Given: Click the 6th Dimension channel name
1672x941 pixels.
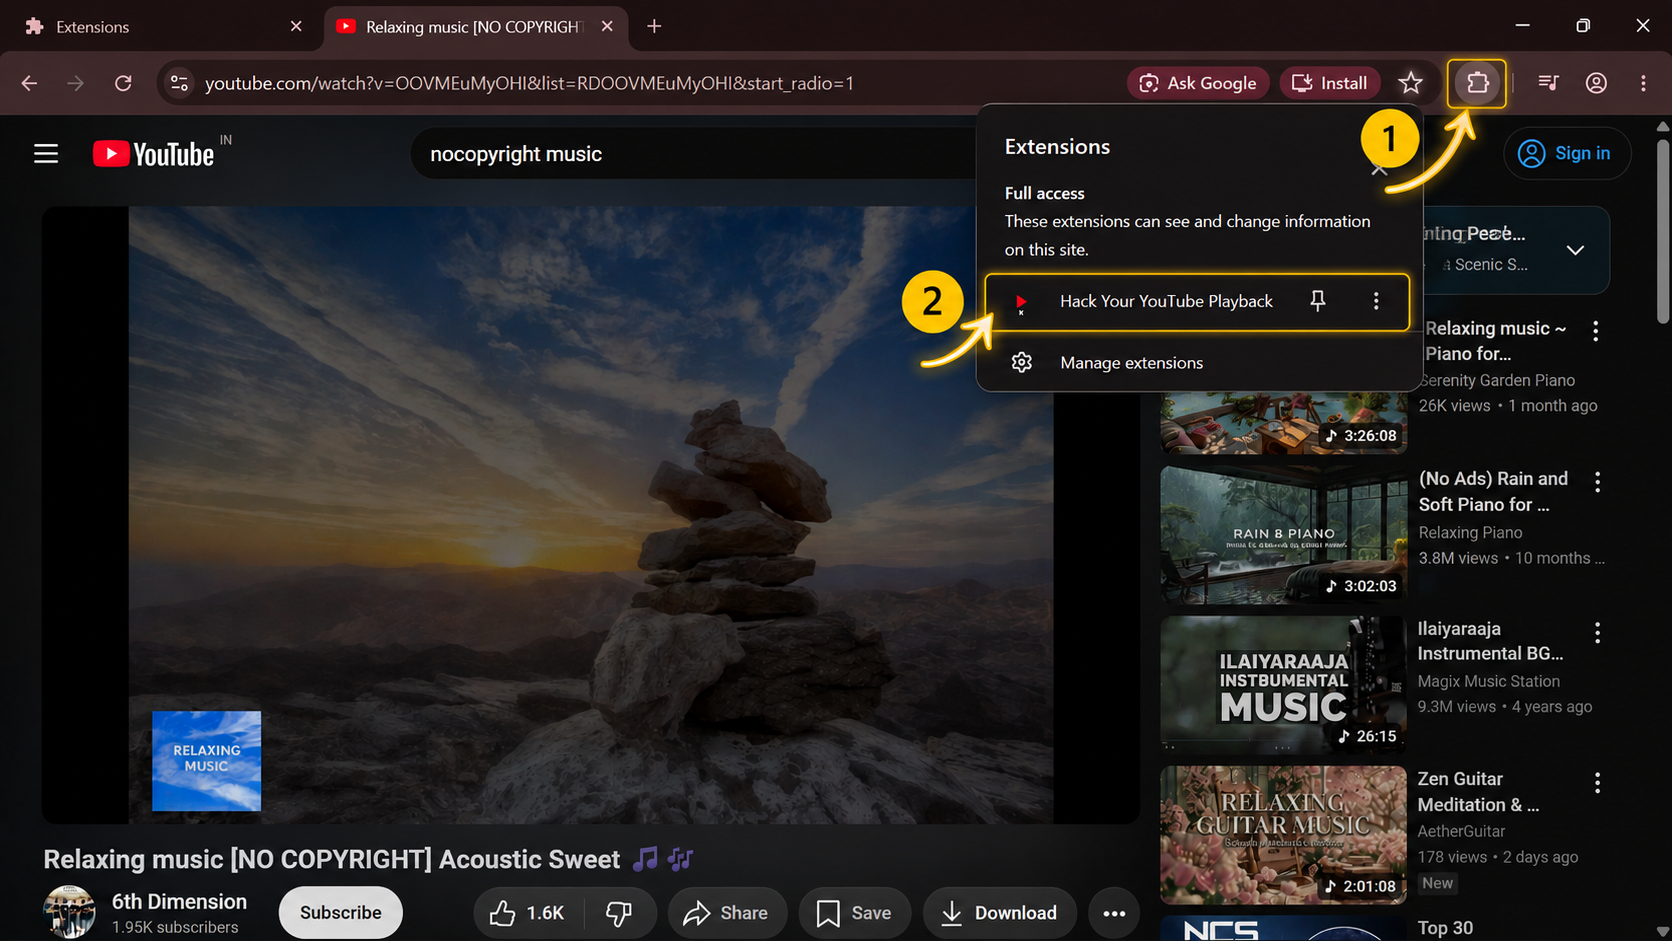Looking at the screenshot, I should 179,901.
